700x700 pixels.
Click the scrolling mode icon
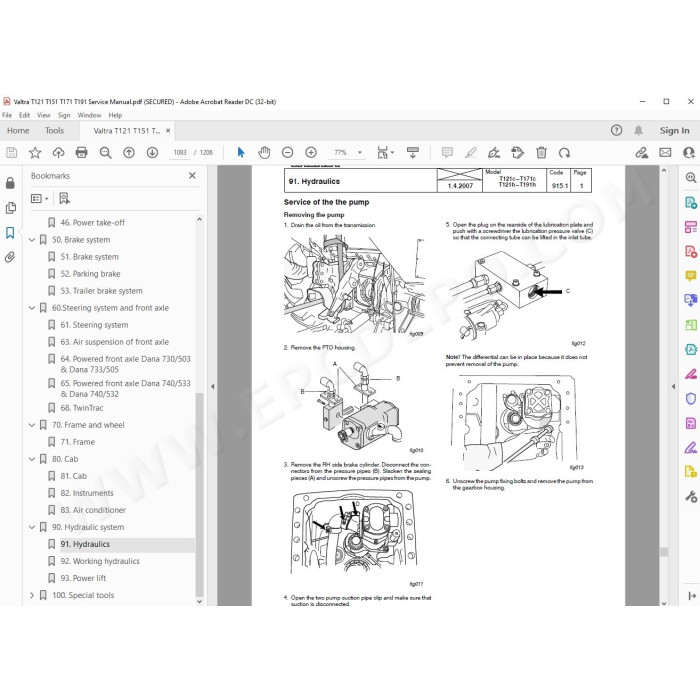point(413,153)
